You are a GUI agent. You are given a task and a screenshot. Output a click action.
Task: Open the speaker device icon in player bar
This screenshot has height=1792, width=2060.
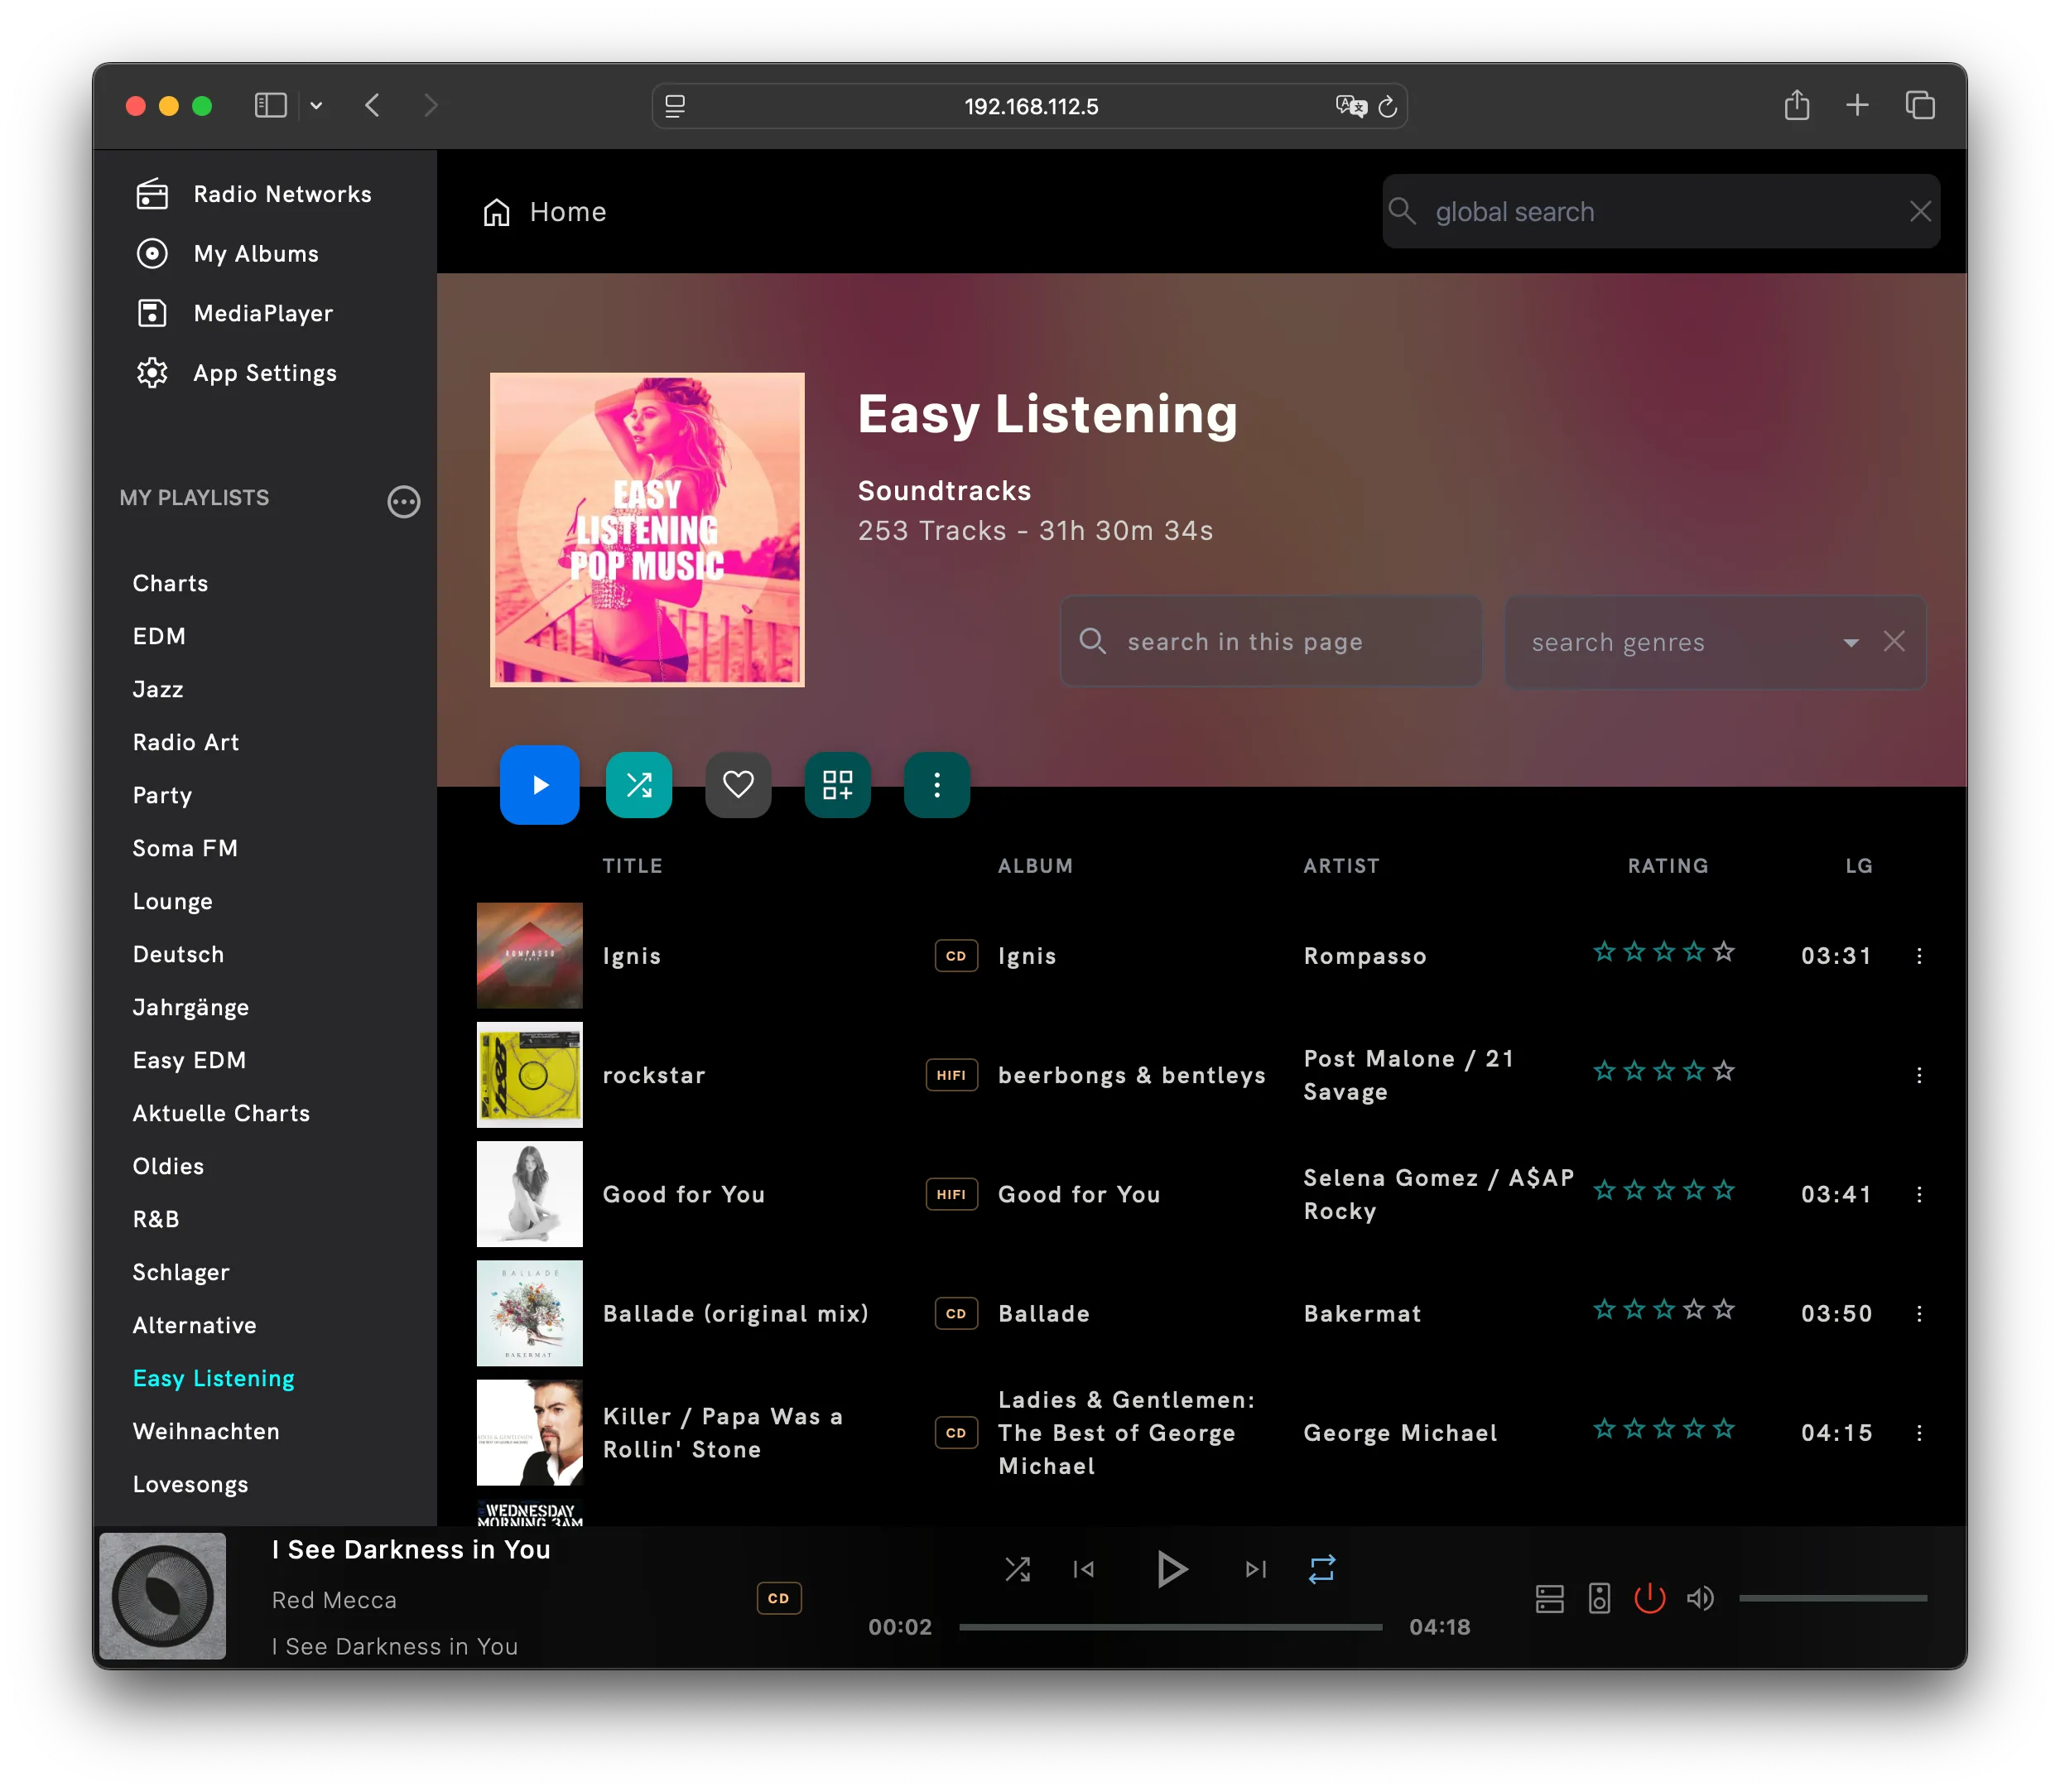tap(1599, 1598)
